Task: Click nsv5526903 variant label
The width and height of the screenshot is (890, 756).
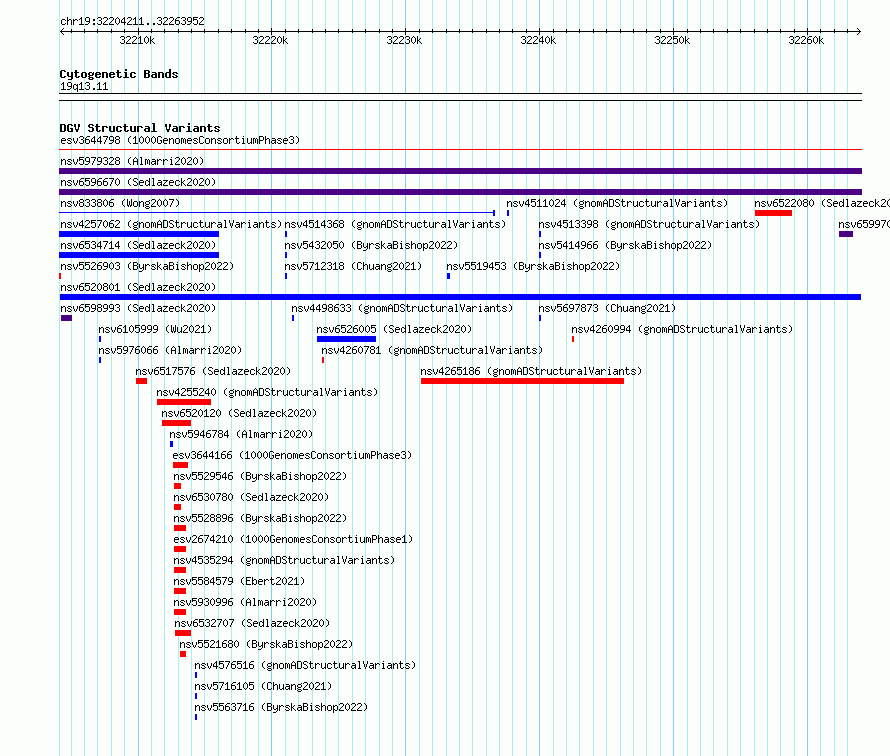Action: 147,266
